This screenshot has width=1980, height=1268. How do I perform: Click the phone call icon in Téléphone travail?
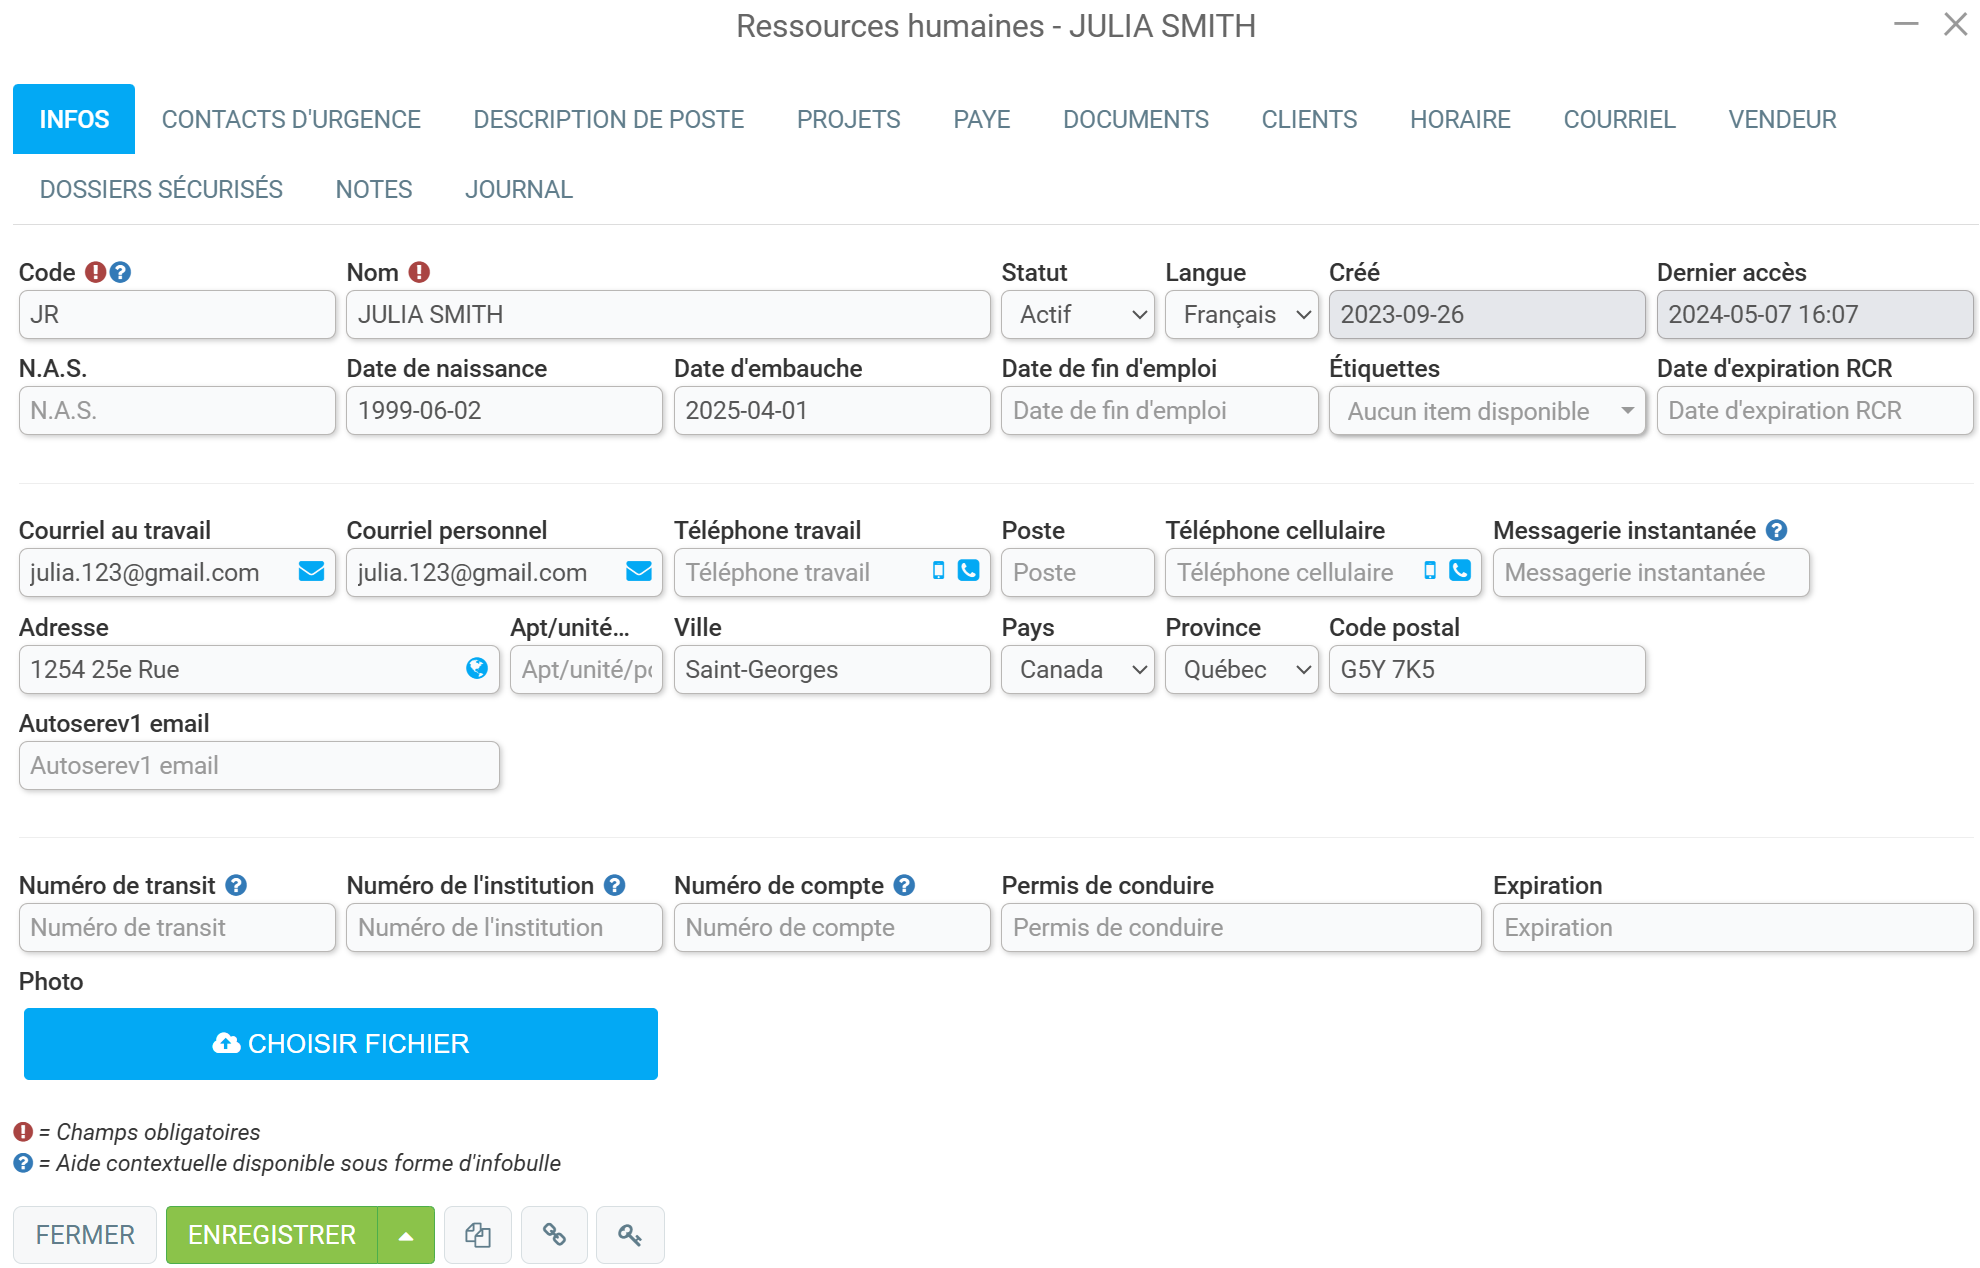point(968,570)
